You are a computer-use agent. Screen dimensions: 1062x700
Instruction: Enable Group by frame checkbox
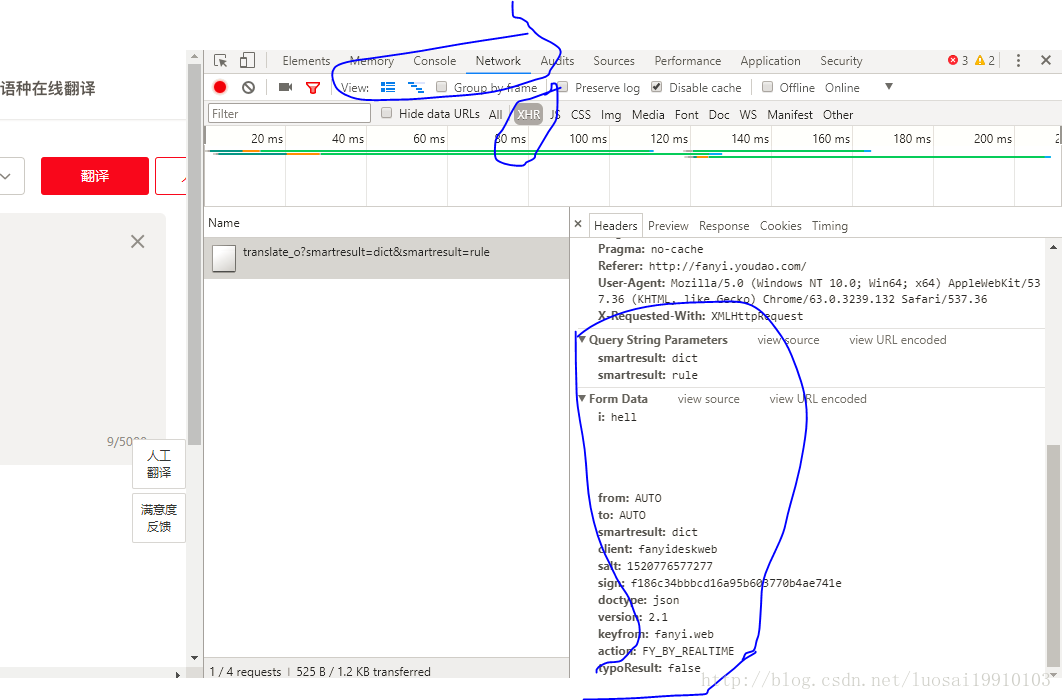[442, 87]
